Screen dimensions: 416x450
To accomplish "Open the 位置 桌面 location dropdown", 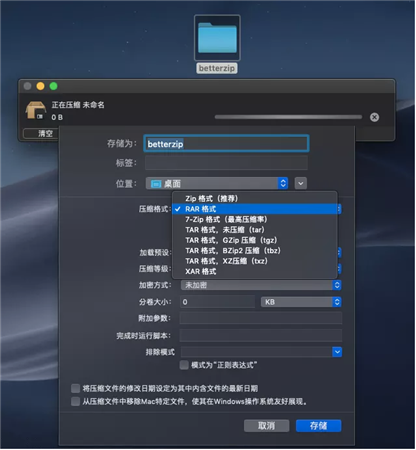I will tap(217, 183).
